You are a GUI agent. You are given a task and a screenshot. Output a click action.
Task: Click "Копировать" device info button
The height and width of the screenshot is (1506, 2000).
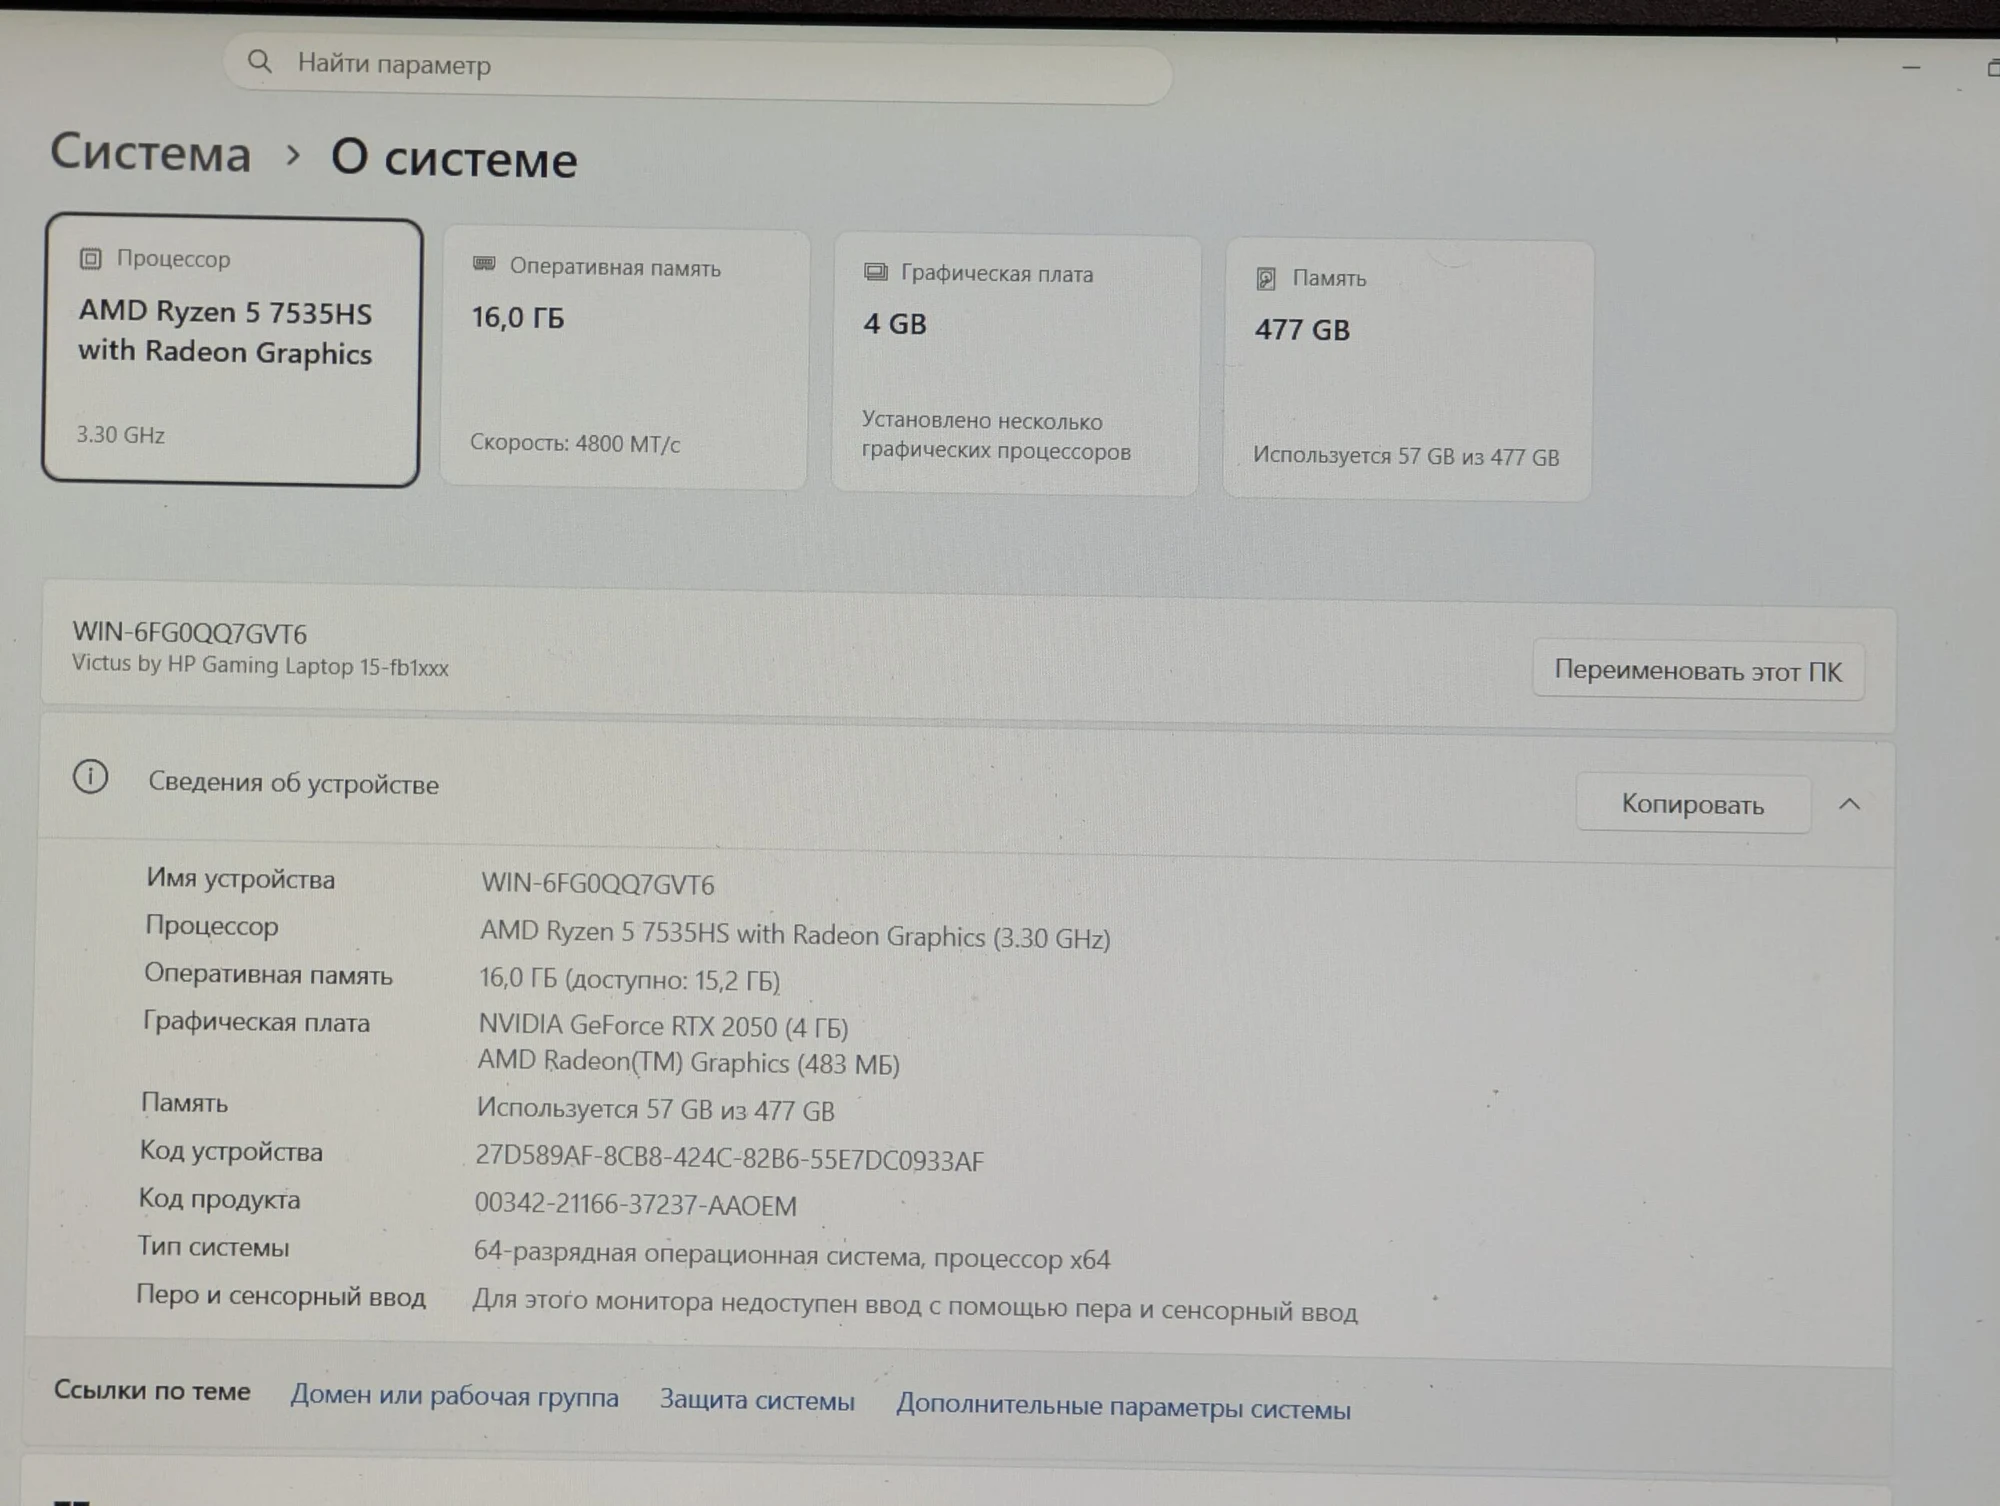coord(1693,804)
